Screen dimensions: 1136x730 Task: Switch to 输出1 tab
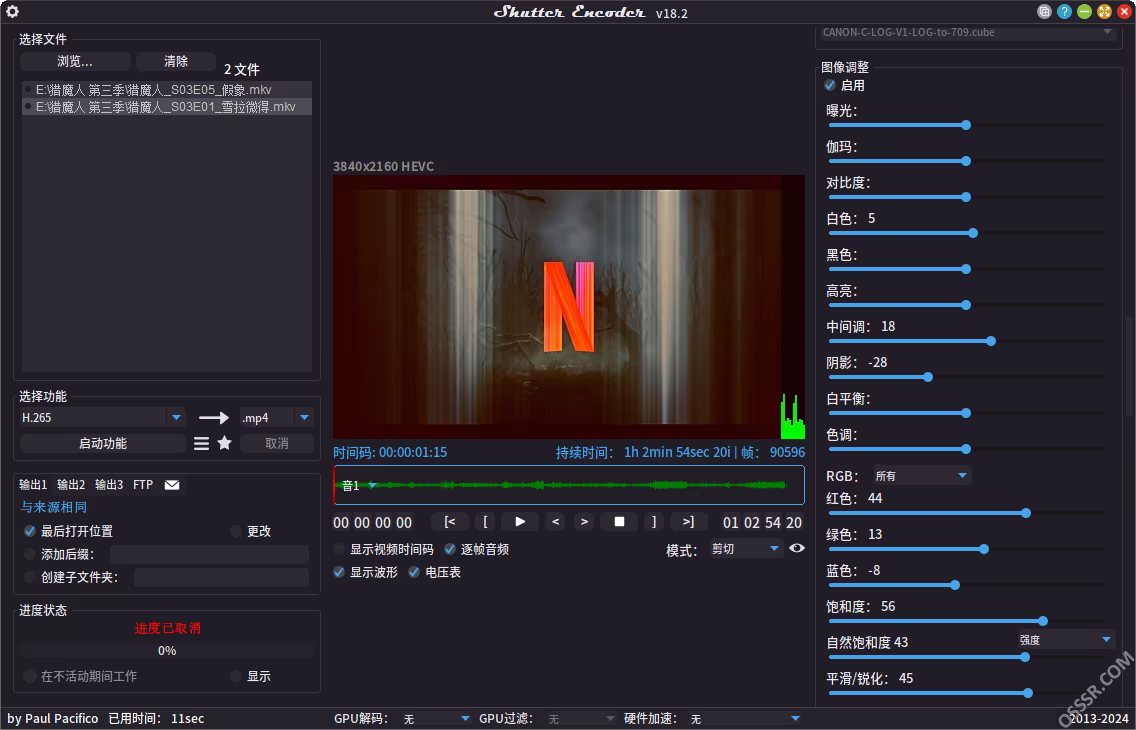(x=33, y=484)
